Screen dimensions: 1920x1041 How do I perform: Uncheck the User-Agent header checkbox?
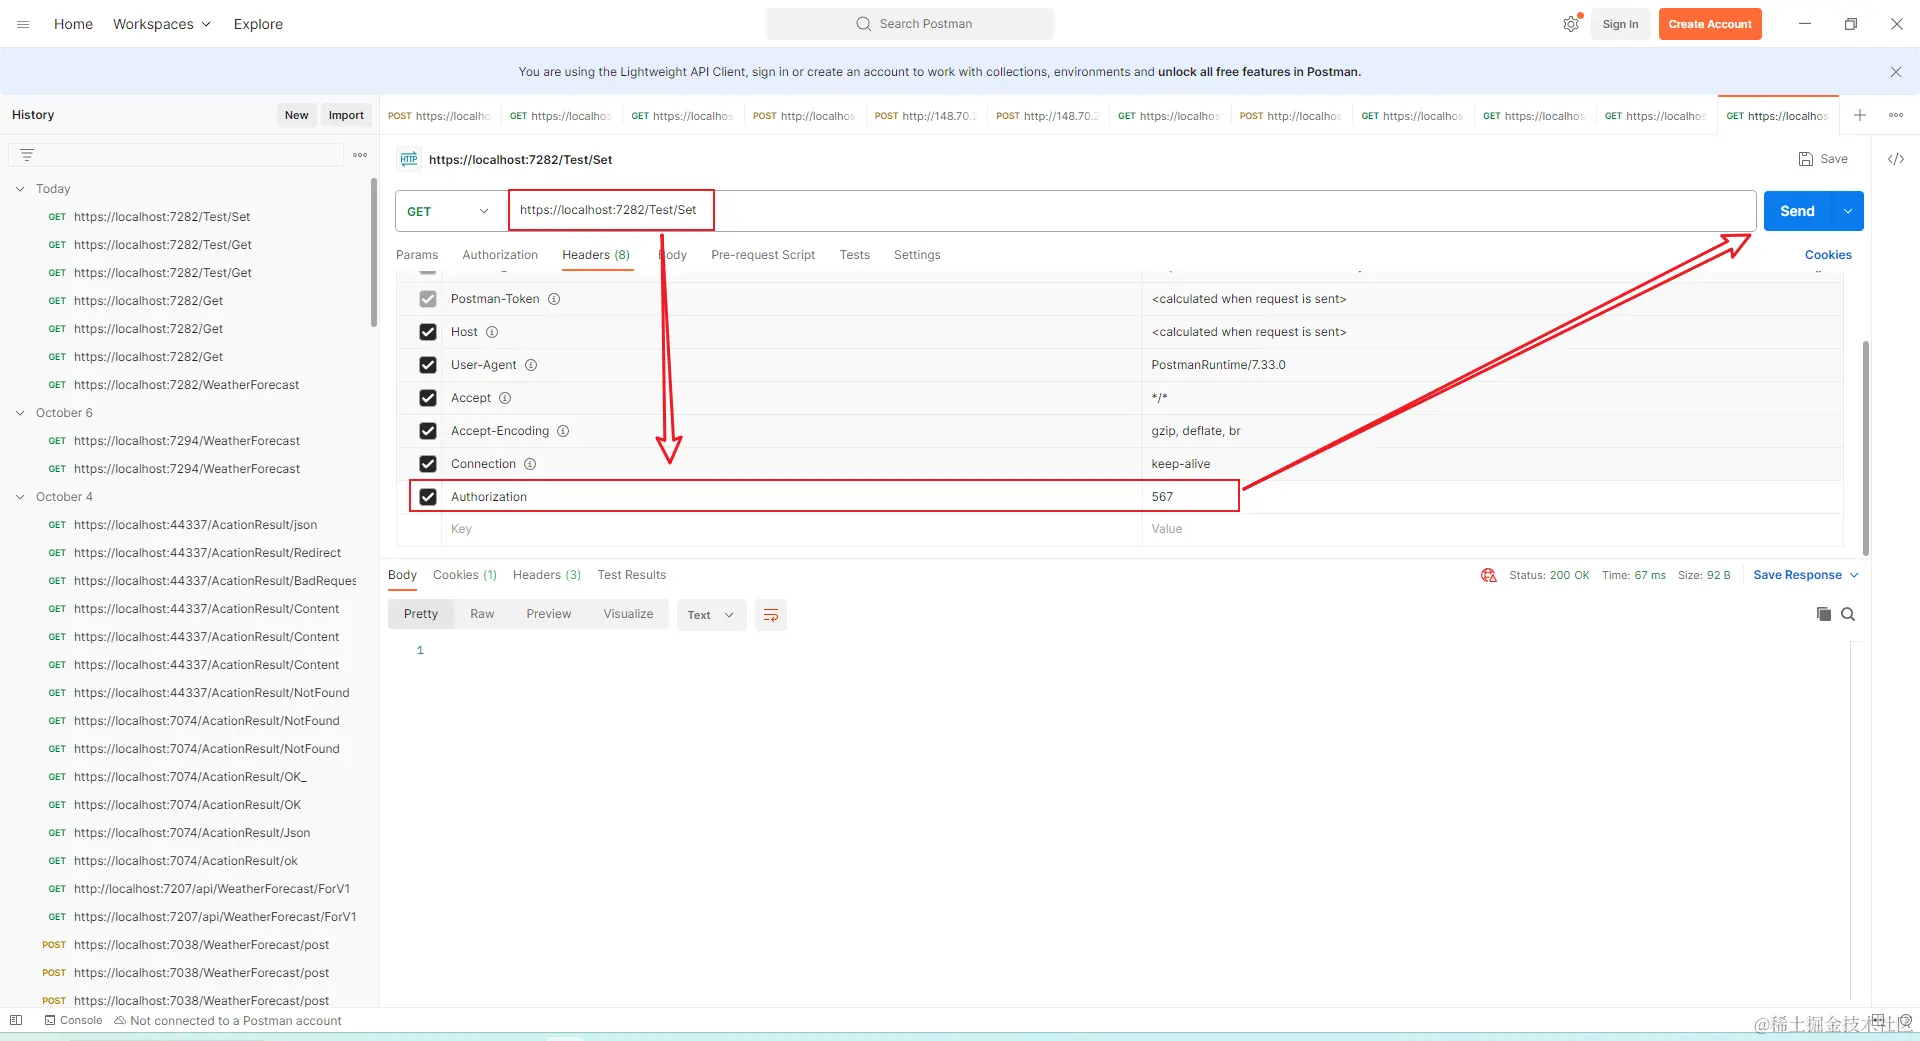click(x=428, y=365)
